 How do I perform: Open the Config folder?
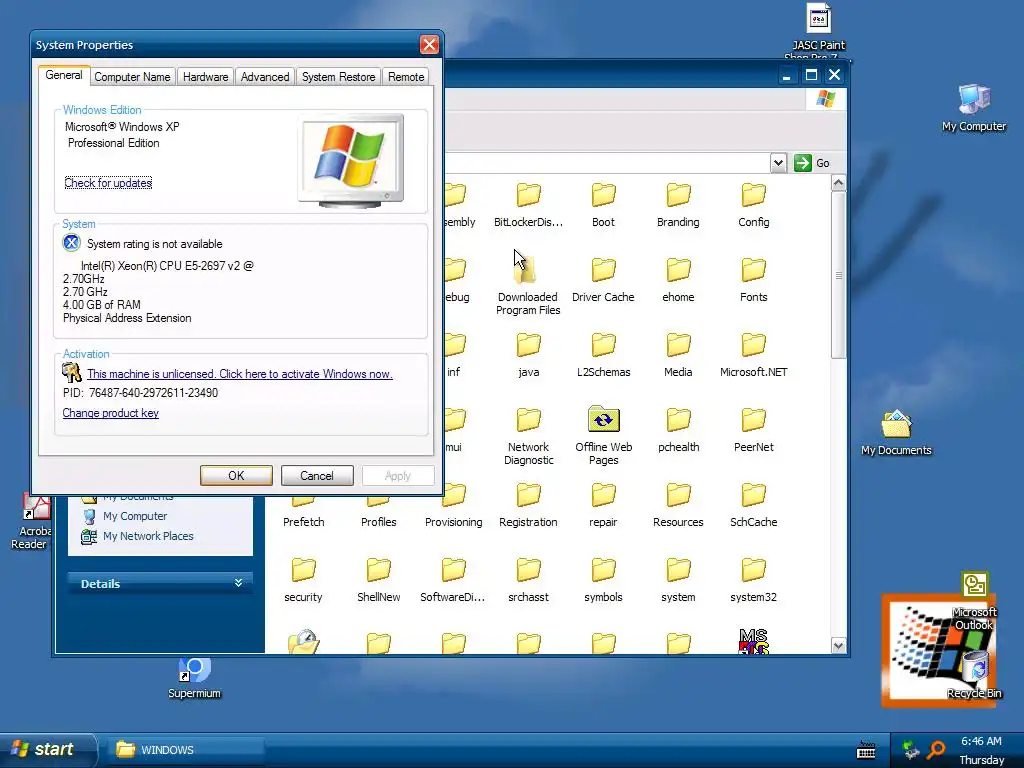[753, 205]
